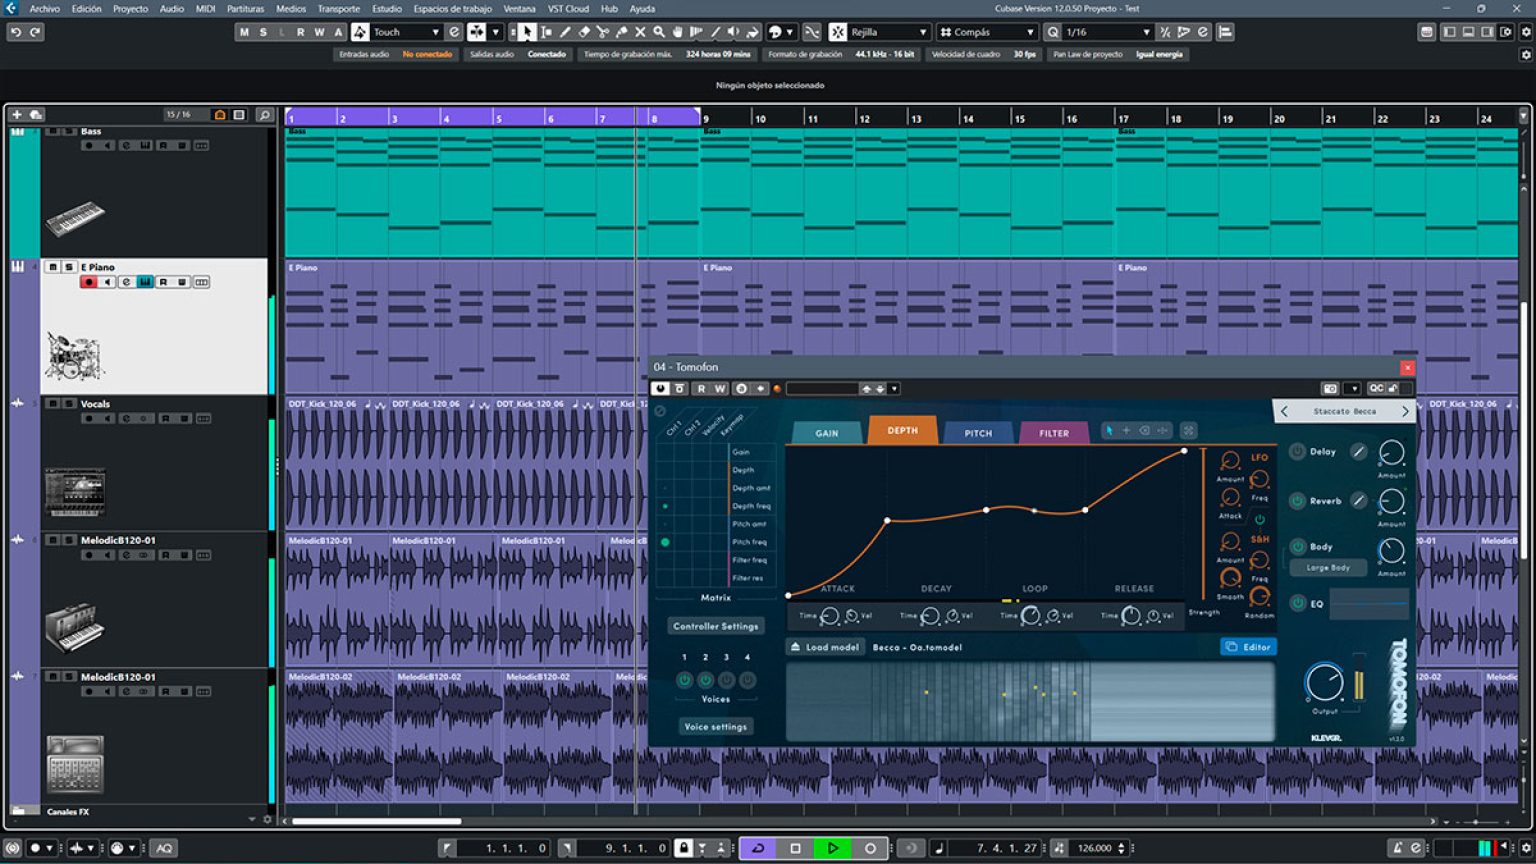Open the 1/16 quantize preset dropdown
Image resolution: width=1536 pixels, height=864 pixels.
click(x=1108, y=32)
